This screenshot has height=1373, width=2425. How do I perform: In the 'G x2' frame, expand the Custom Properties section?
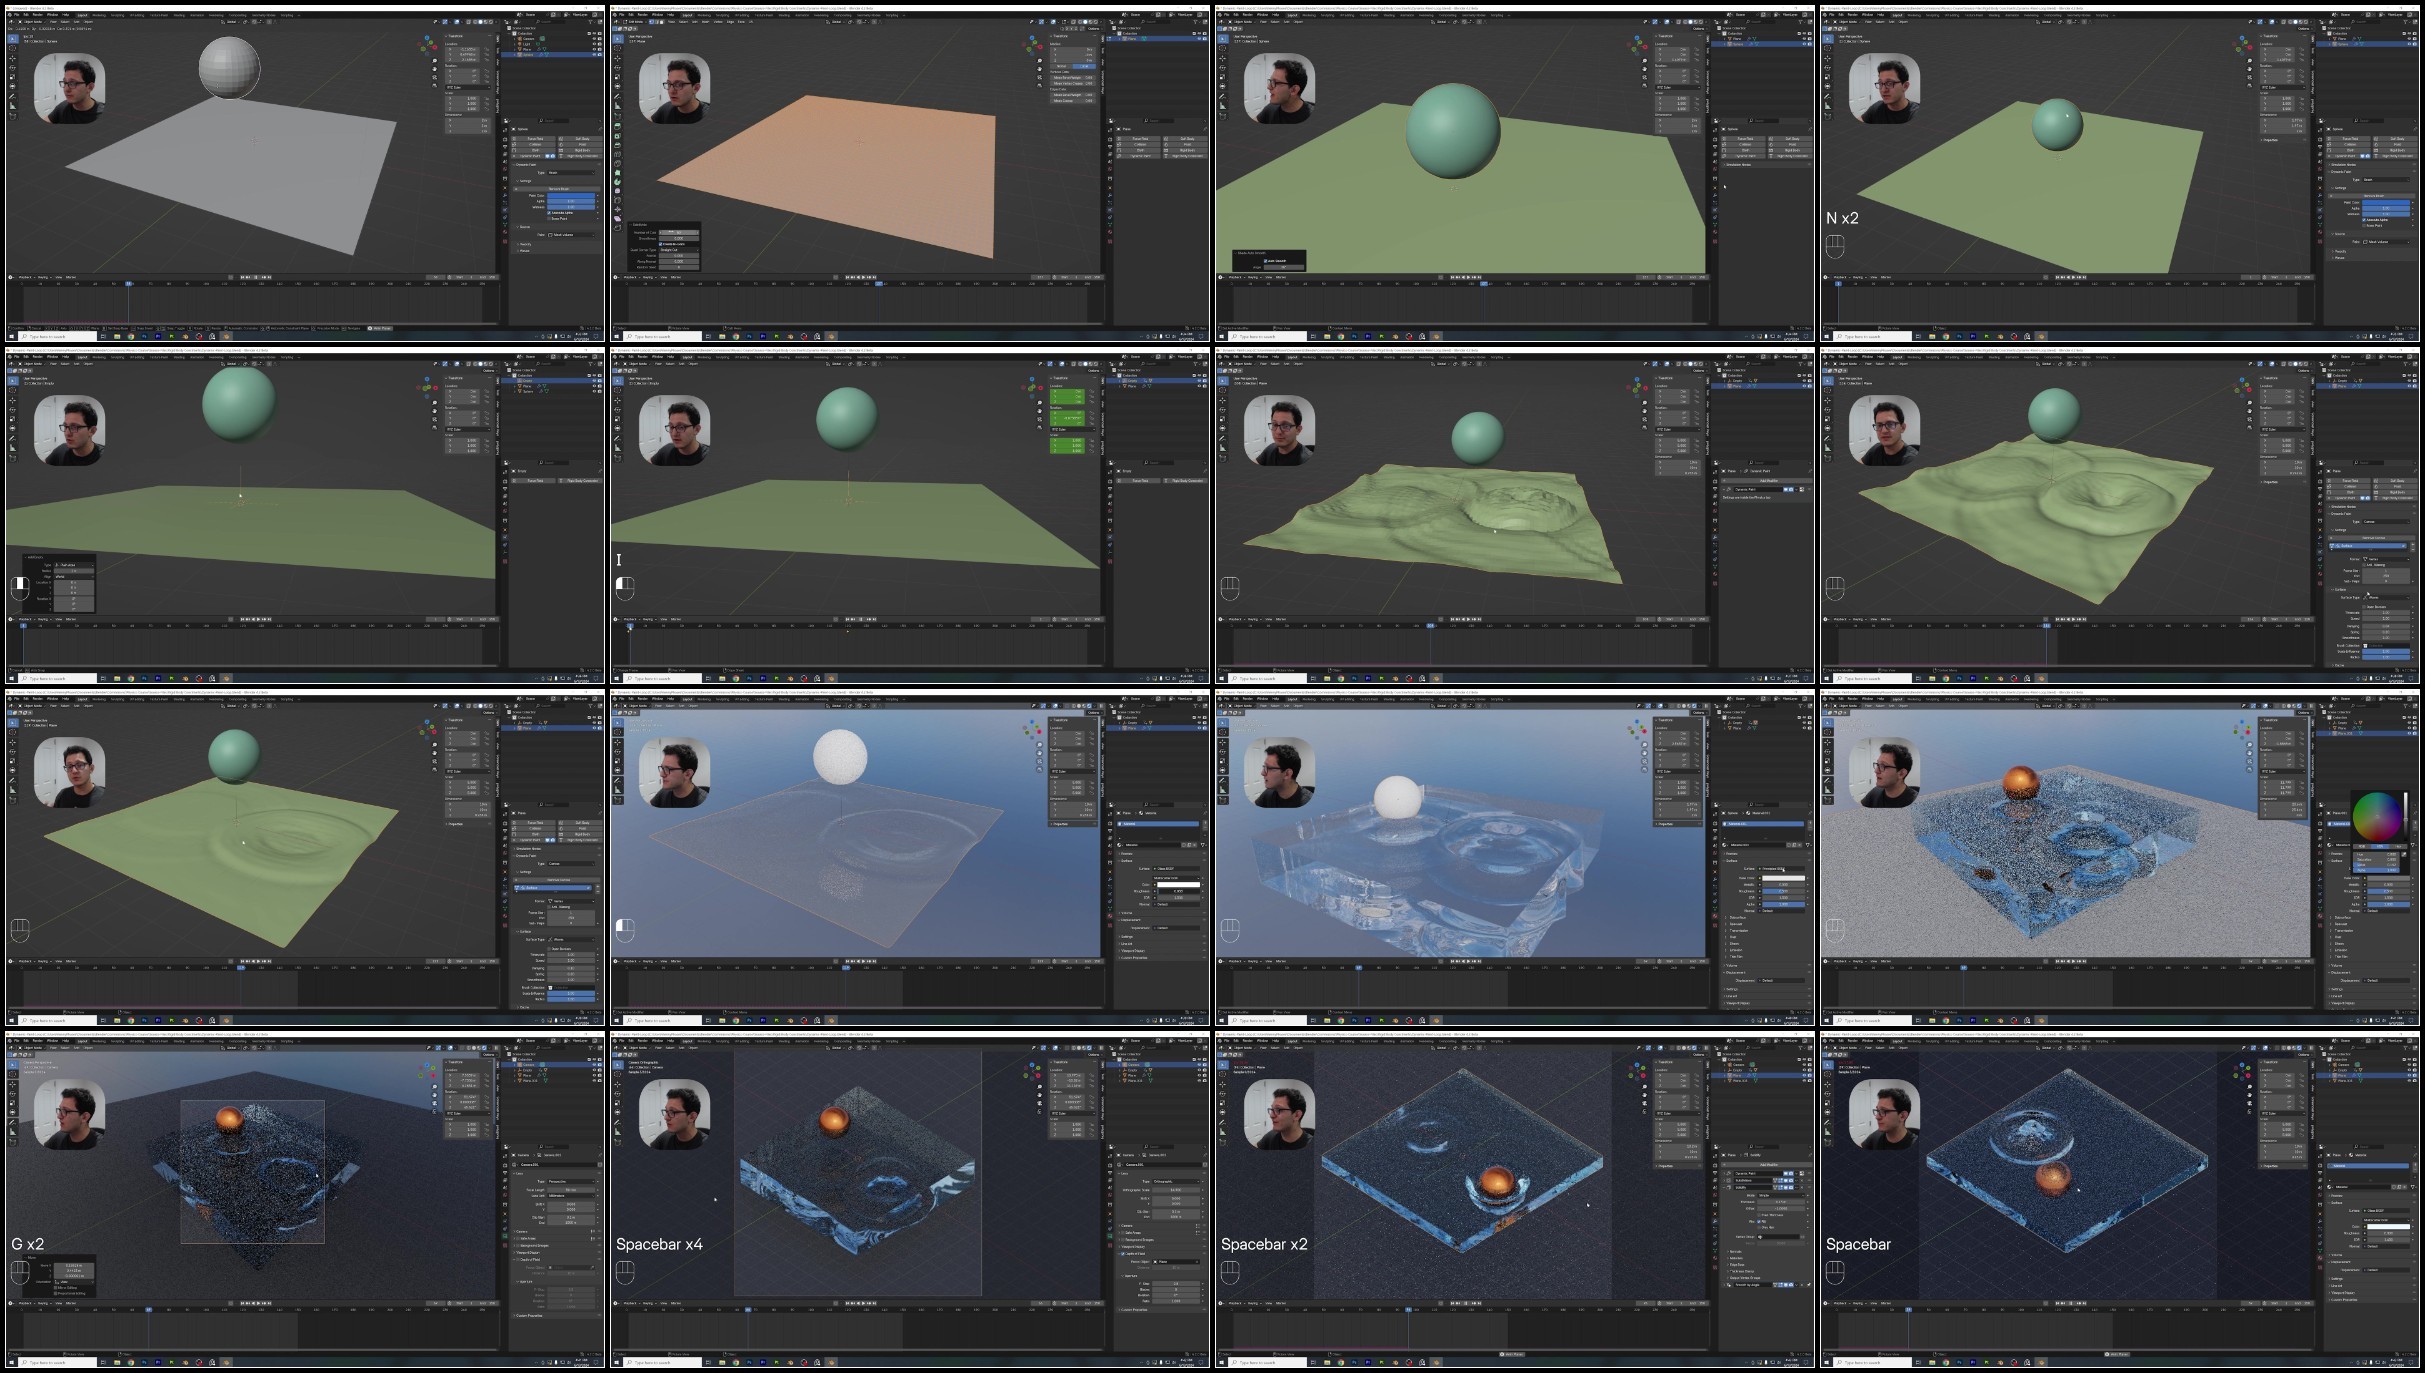click(529, 1315)
